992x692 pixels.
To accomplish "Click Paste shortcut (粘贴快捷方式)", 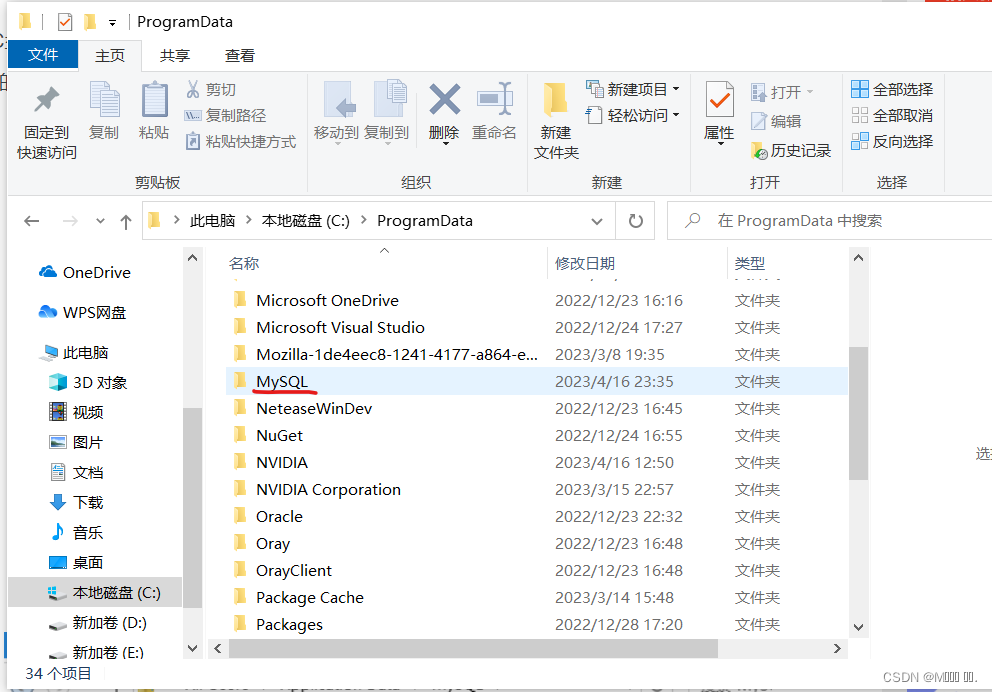I will [x=240, y=141].
